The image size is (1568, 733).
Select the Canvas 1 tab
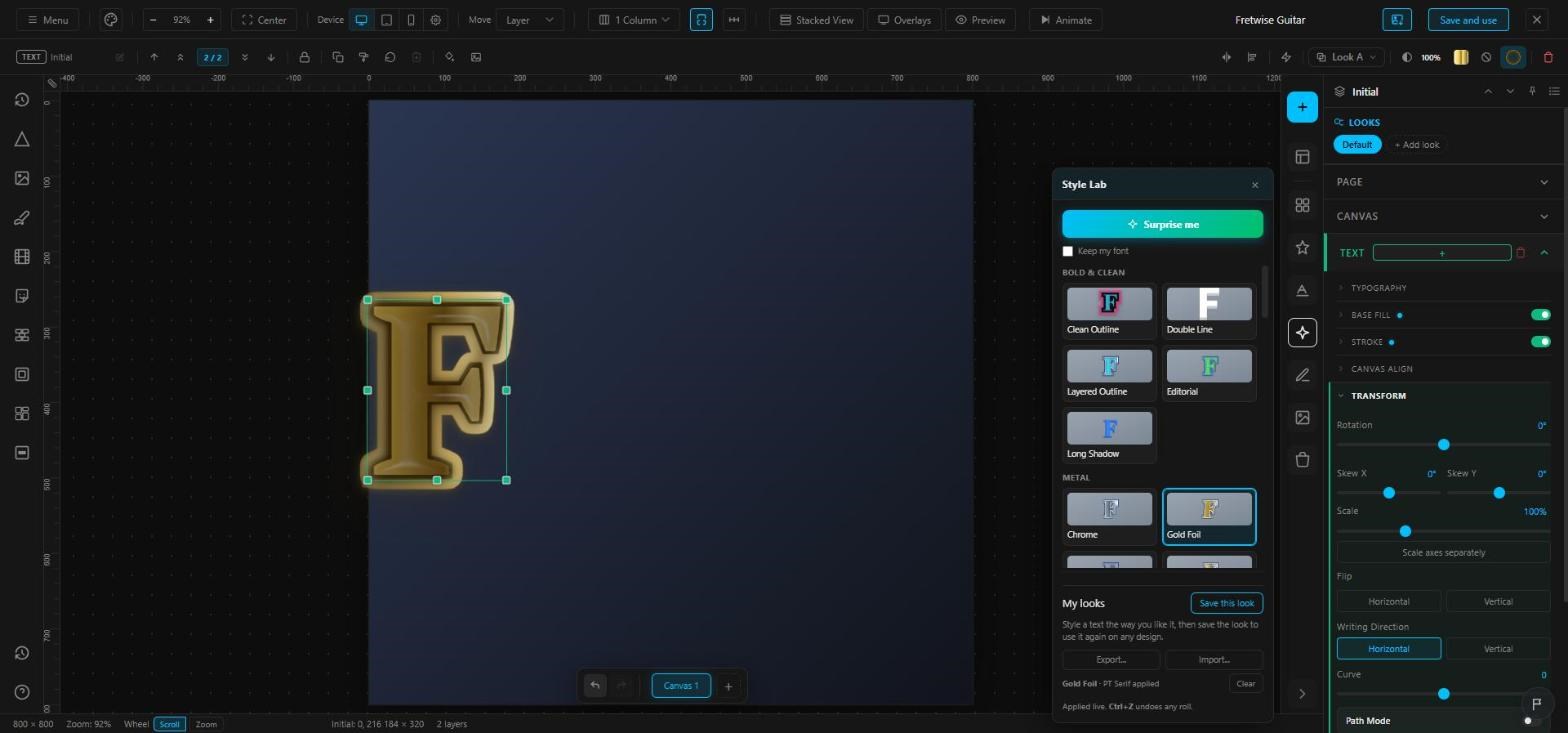[681, 686]
